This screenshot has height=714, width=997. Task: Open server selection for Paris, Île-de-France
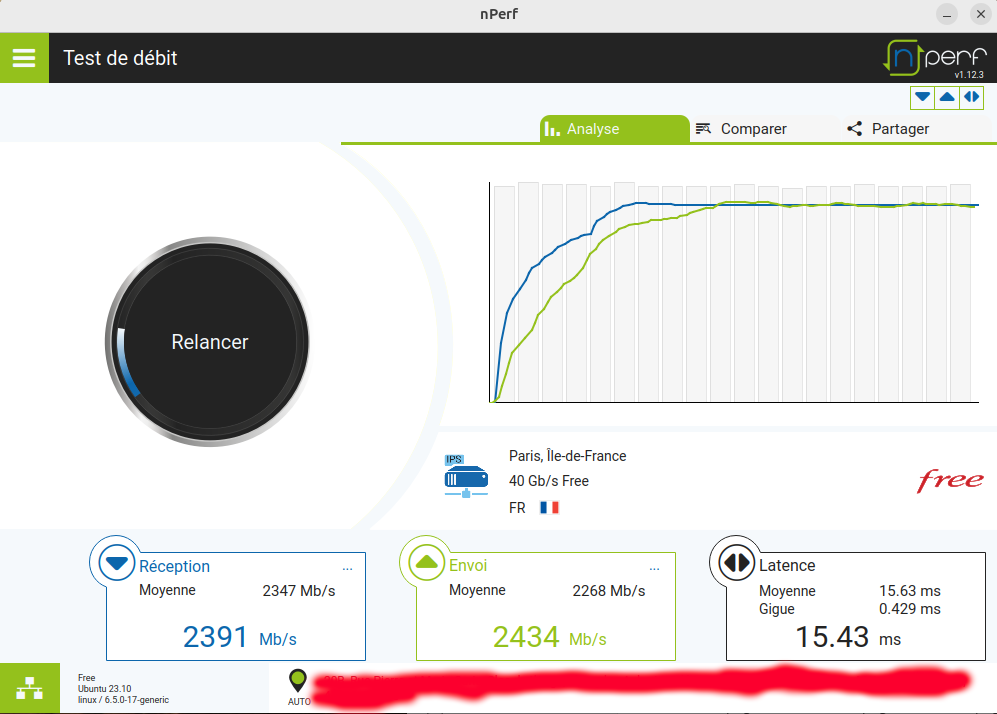tap(567, 456)
